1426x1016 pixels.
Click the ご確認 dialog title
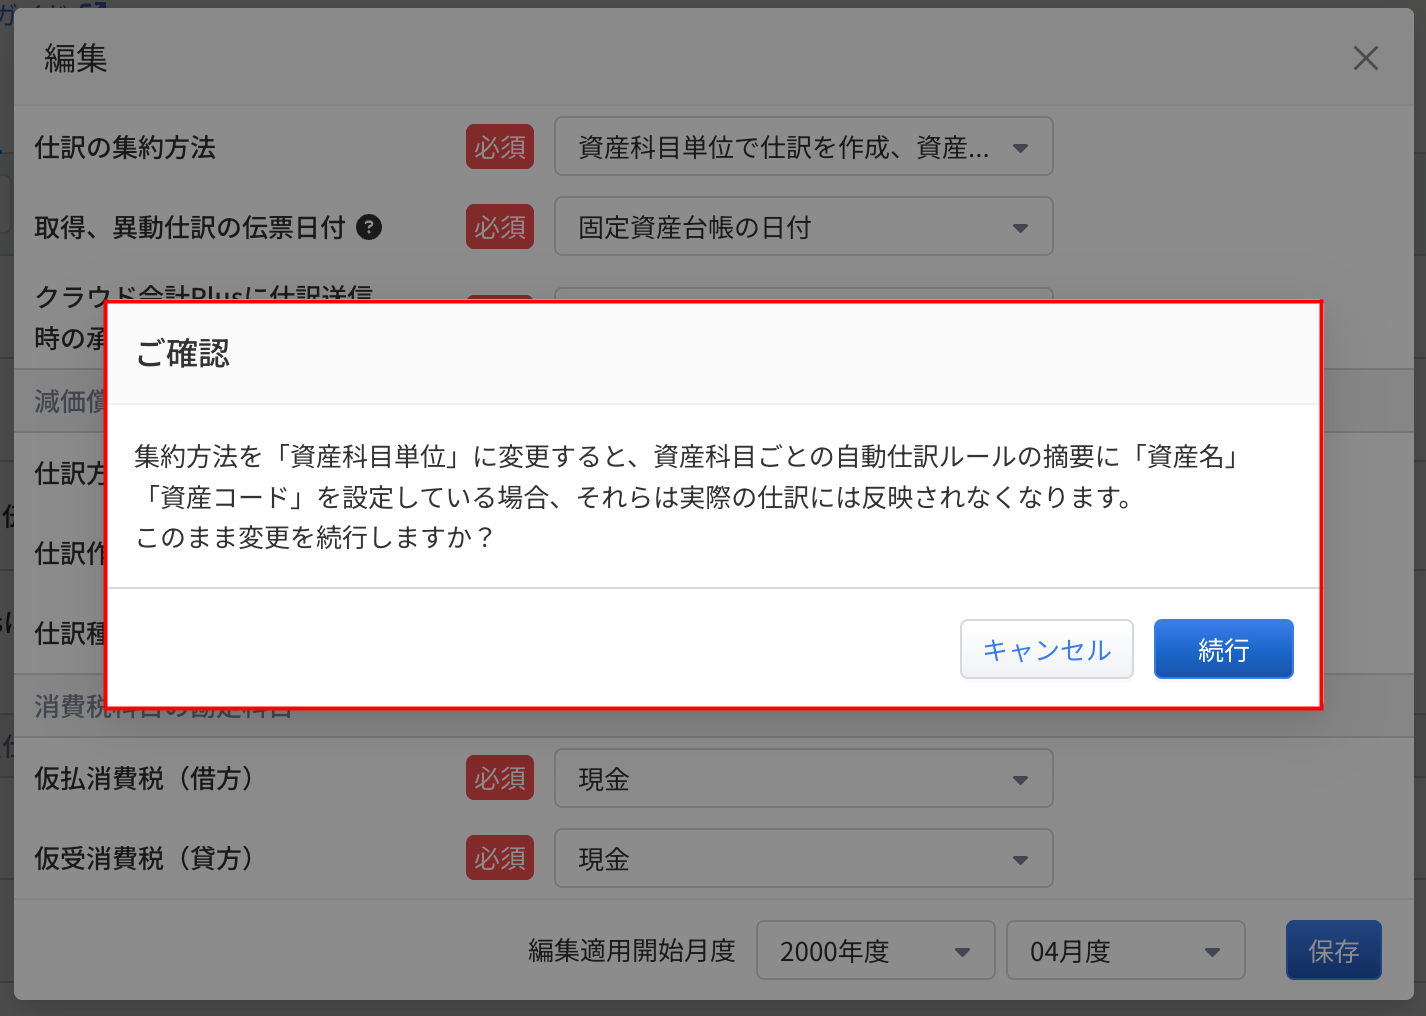183,353
